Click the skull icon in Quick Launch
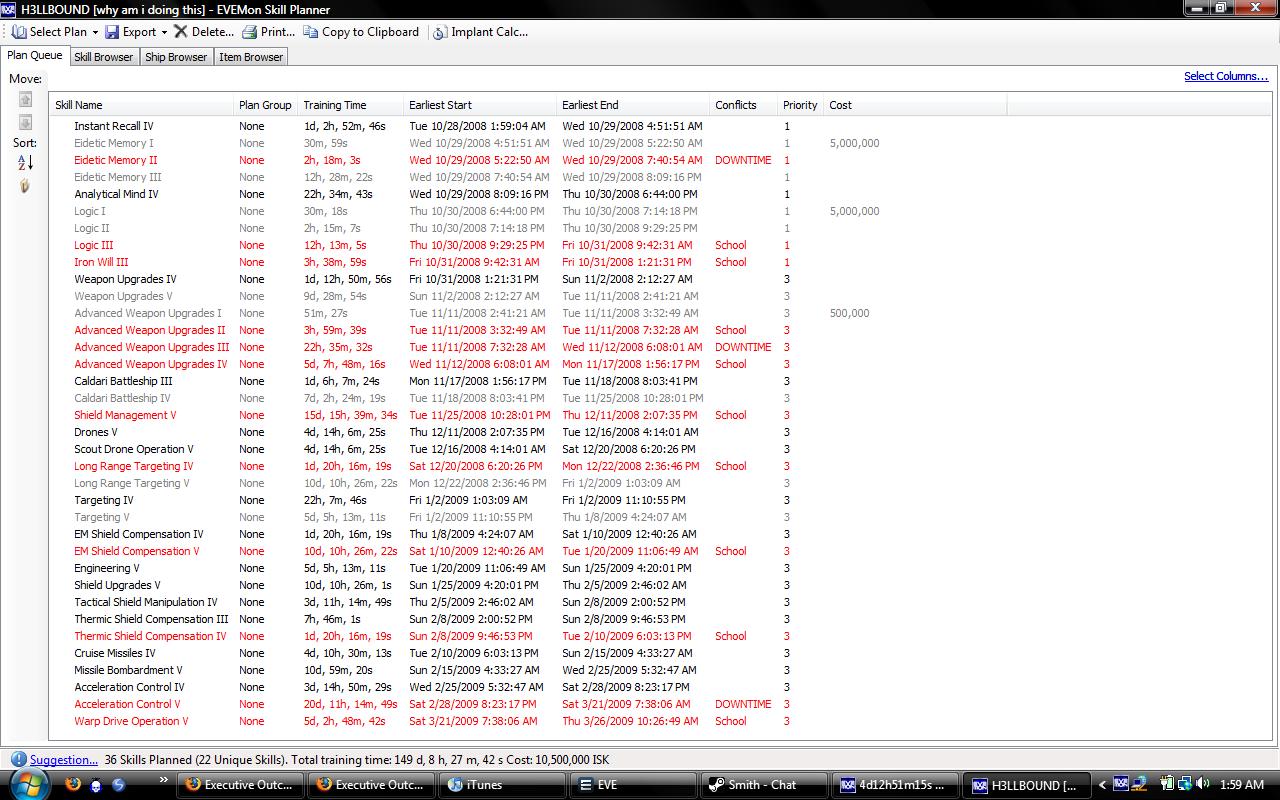Viewport: 1280px width, 800px height. coord(96,785)
